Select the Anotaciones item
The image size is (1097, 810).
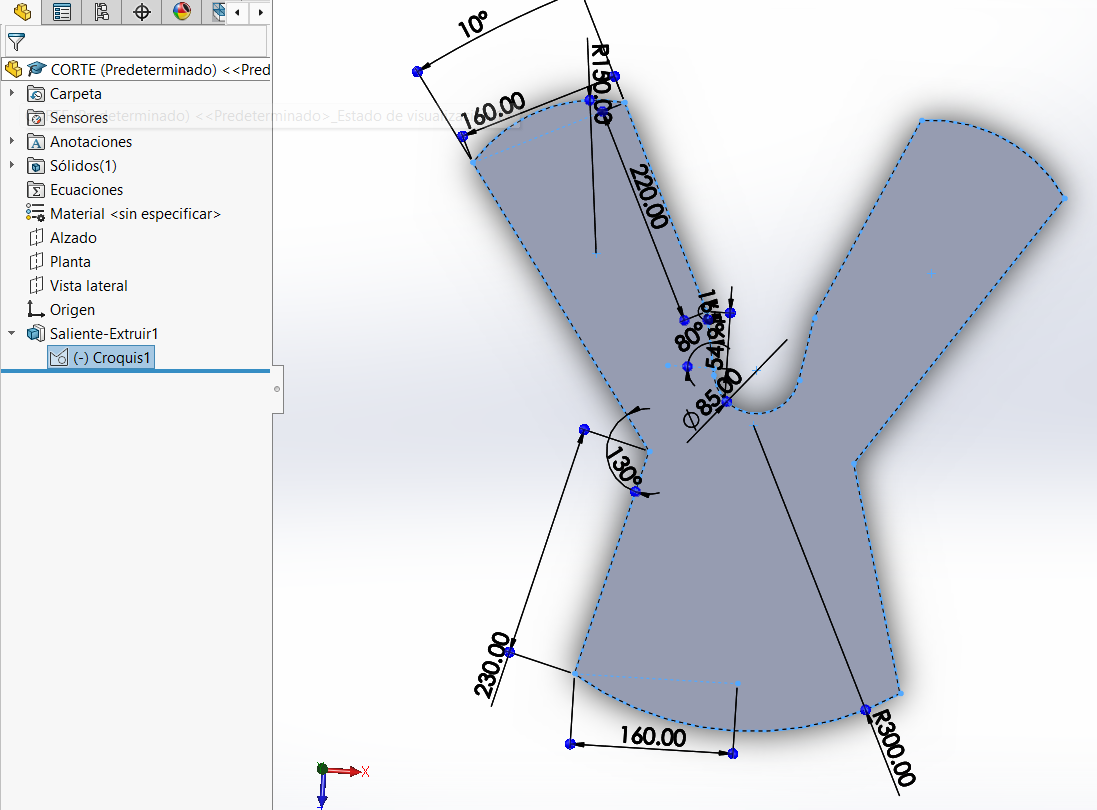tap(91, 141)
